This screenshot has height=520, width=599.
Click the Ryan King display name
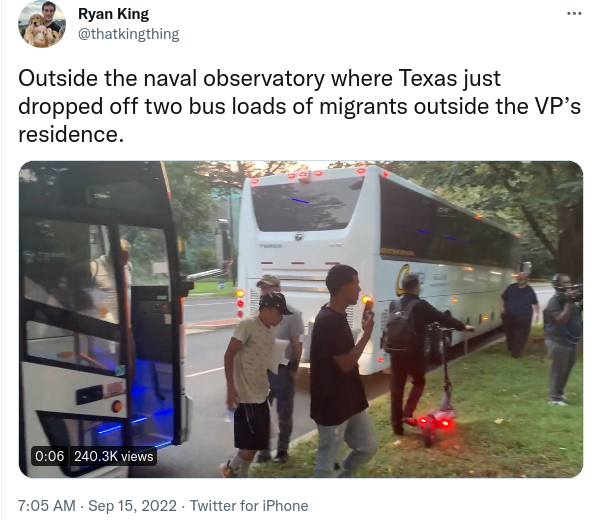[x=113, y=14]
